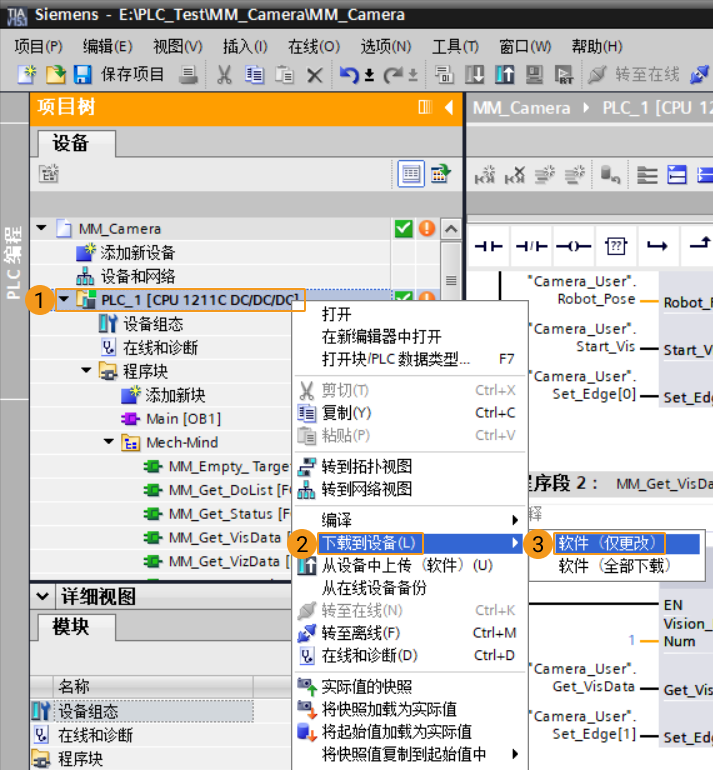The height and width of the screenshot is (770, 713).
Task: Click the Start runtime RT icon
Action: (564, 75)
